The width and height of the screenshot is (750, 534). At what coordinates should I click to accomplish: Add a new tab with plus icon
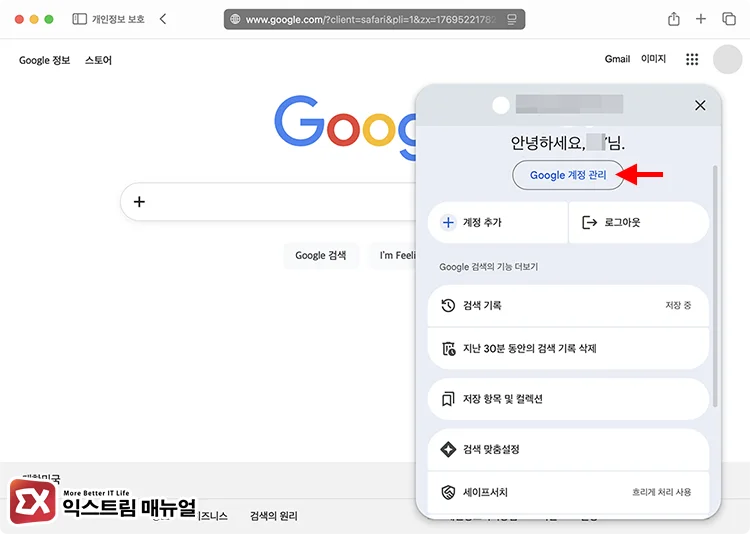[701, 19]
